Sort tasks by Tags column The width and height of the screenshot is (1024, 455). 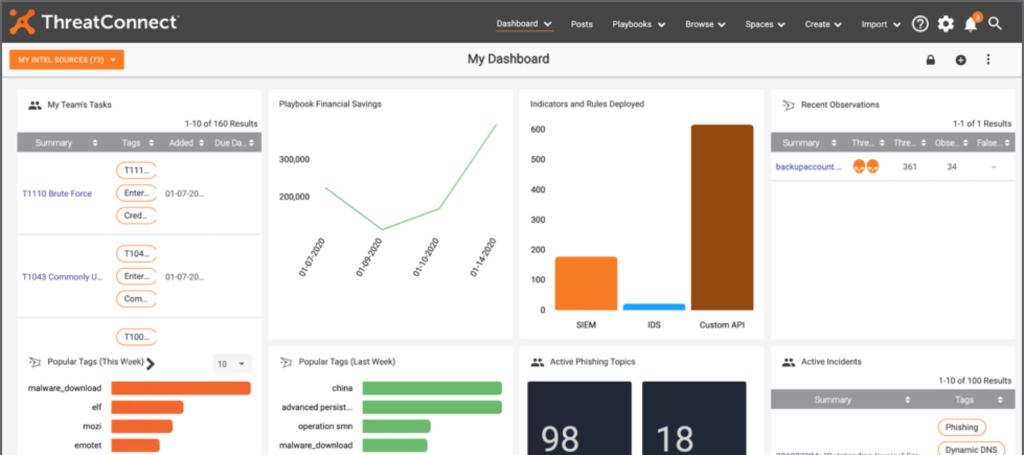[151, 143]
